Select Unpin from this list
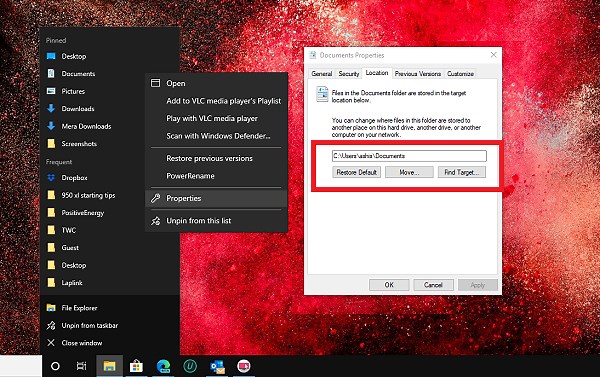Viewport: 600px width, 377px height. [x=216, y=221]
